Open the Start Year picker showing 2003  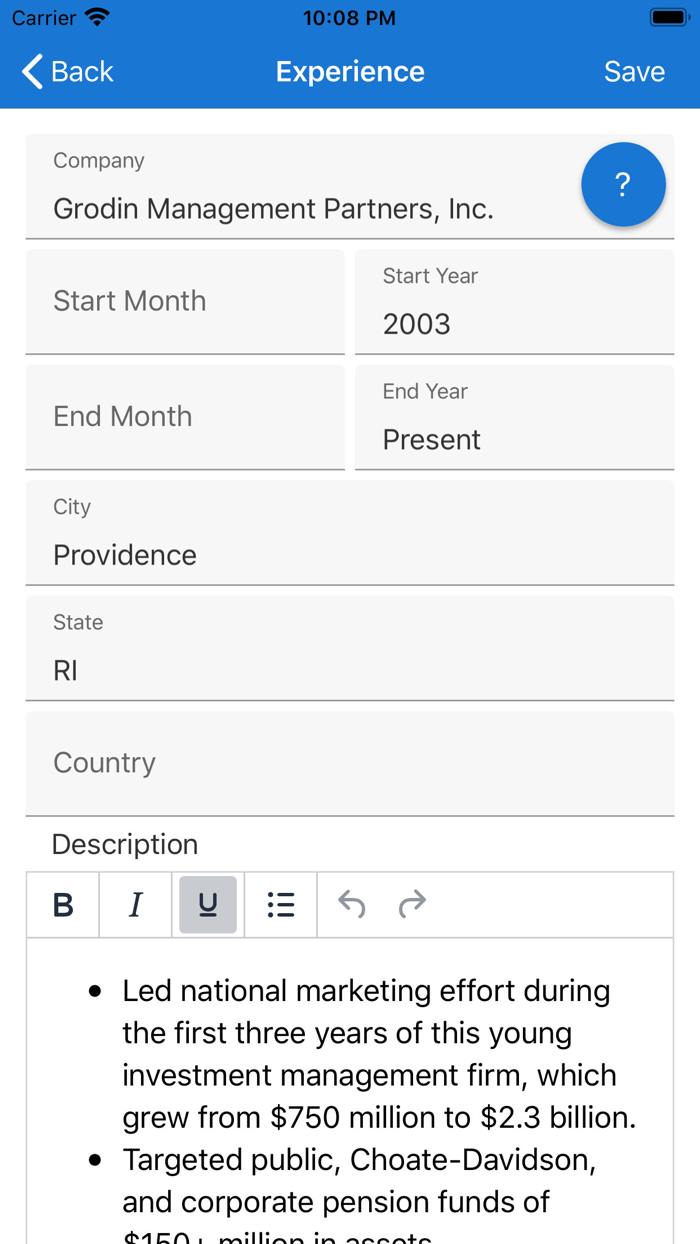[x=515, y=310]
